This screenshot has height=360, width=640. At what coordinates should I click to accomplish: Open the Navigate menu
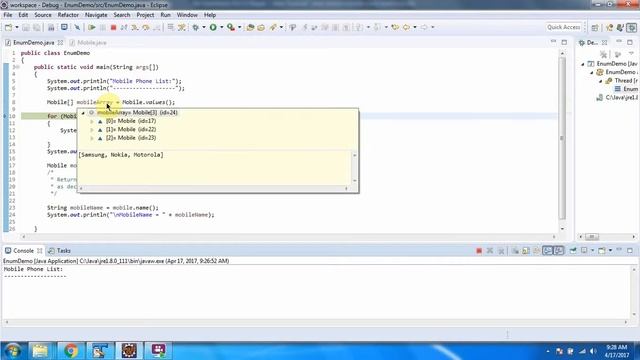(96, 15)
